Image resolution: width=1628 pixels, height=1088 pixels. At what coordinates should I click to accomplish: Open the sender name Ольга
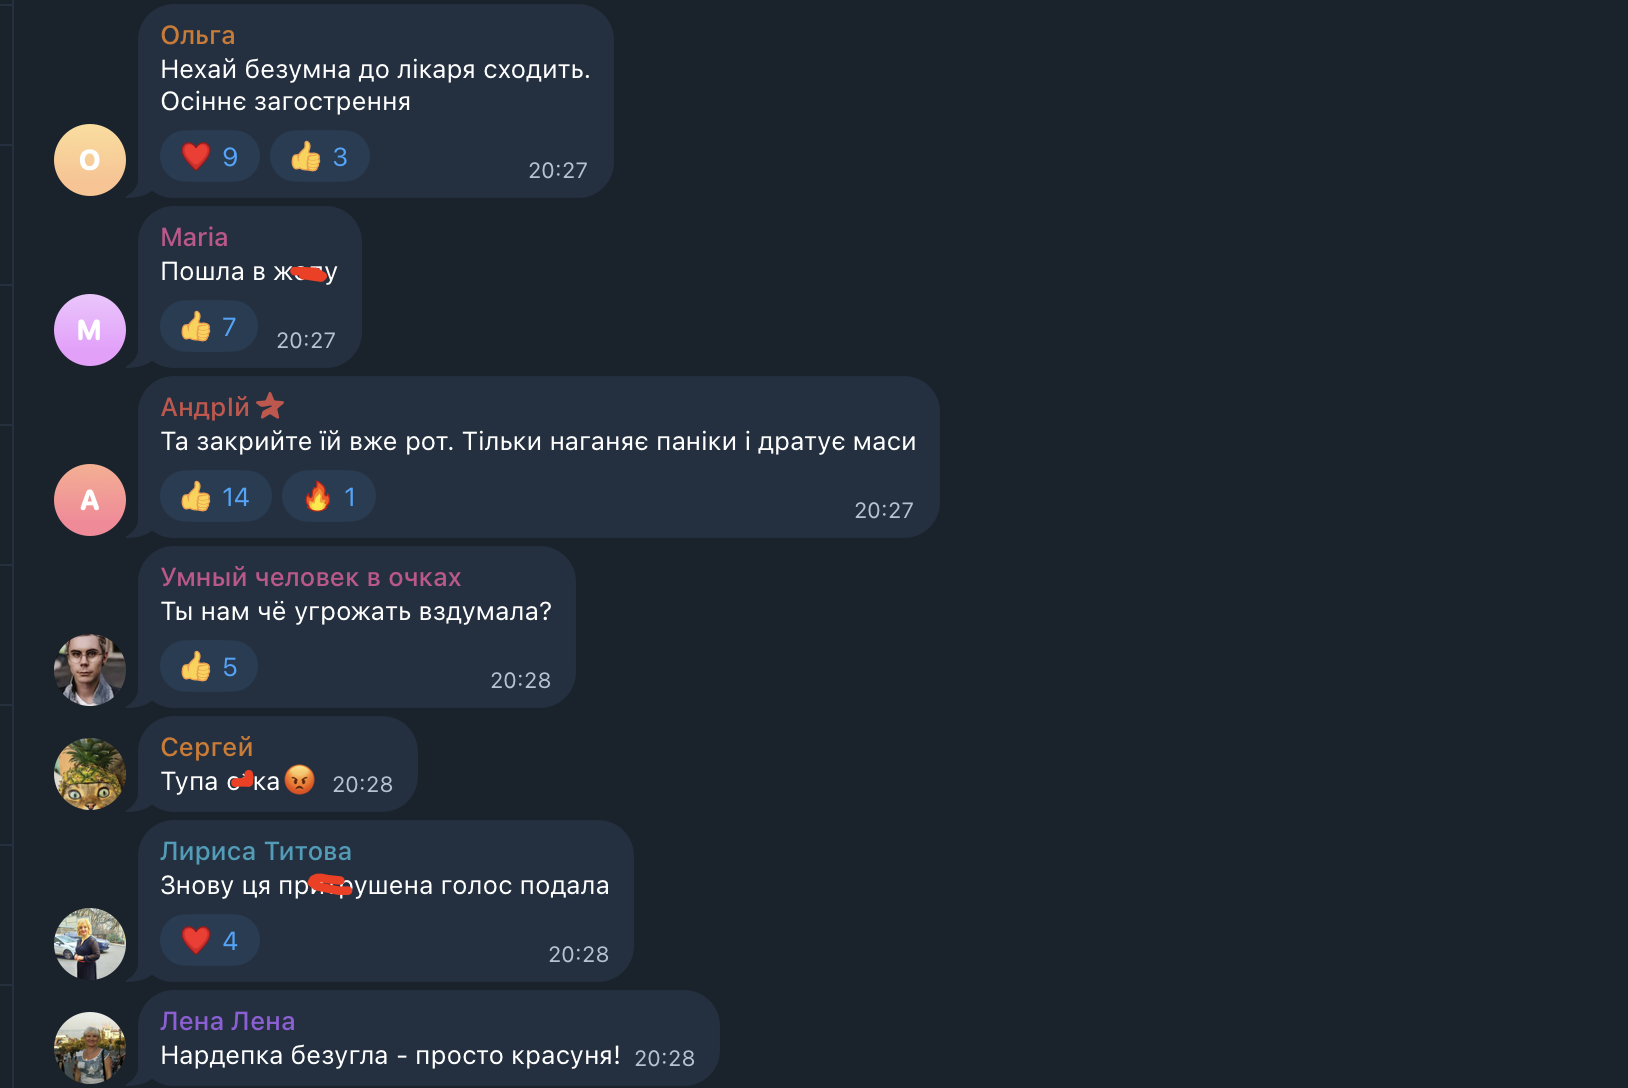(x=198, y=35)
